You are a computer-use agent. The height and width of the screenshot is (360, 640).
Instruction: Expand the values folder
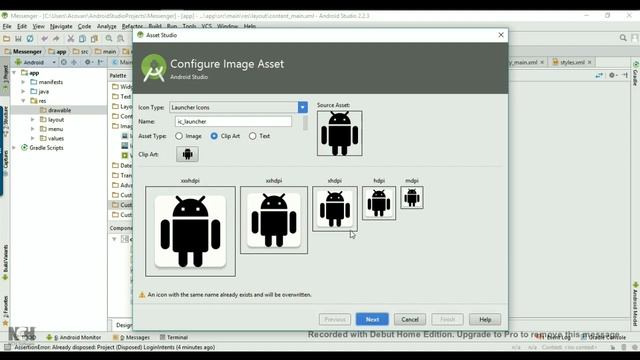click(x=33, y=138)
